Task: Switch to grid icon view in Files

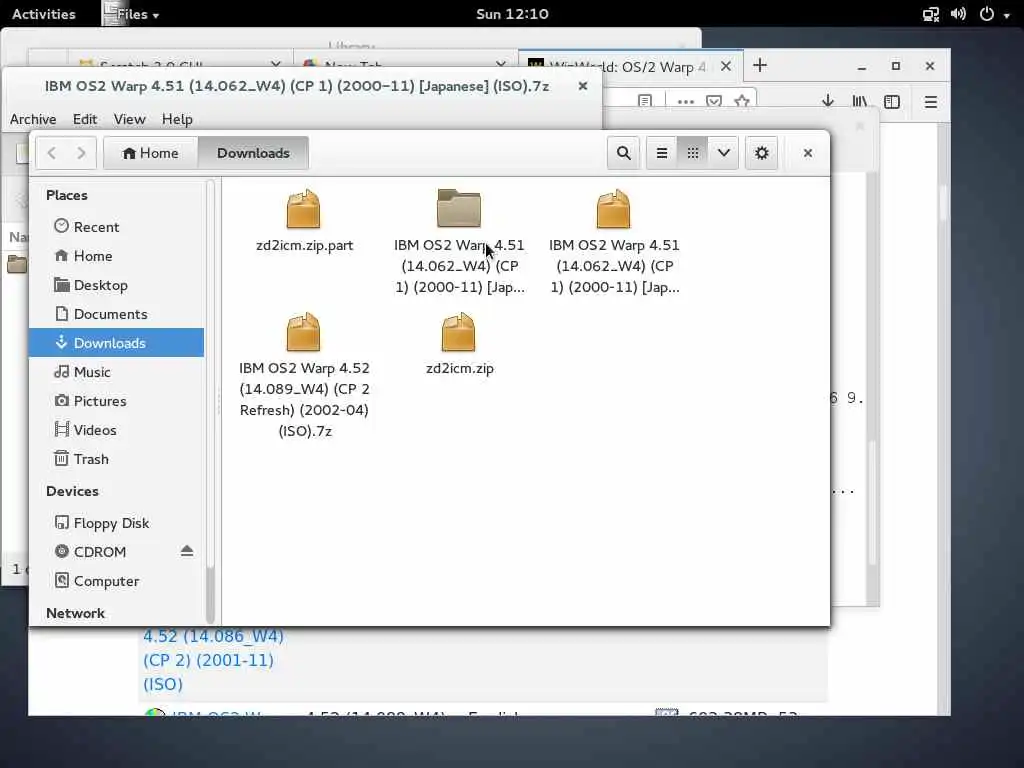Action: click(x=693, y=153)
